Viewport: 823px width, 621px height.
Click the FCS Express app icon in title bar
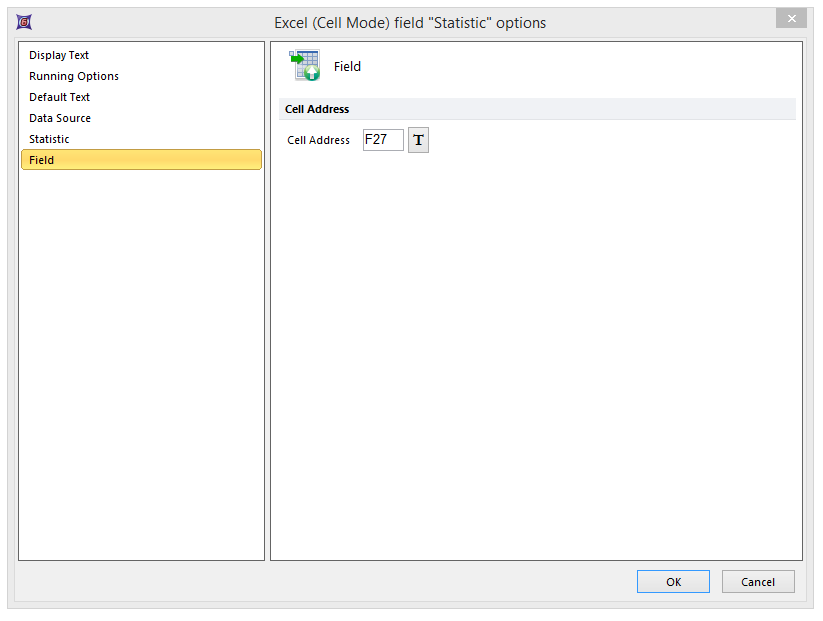[24, 22]
